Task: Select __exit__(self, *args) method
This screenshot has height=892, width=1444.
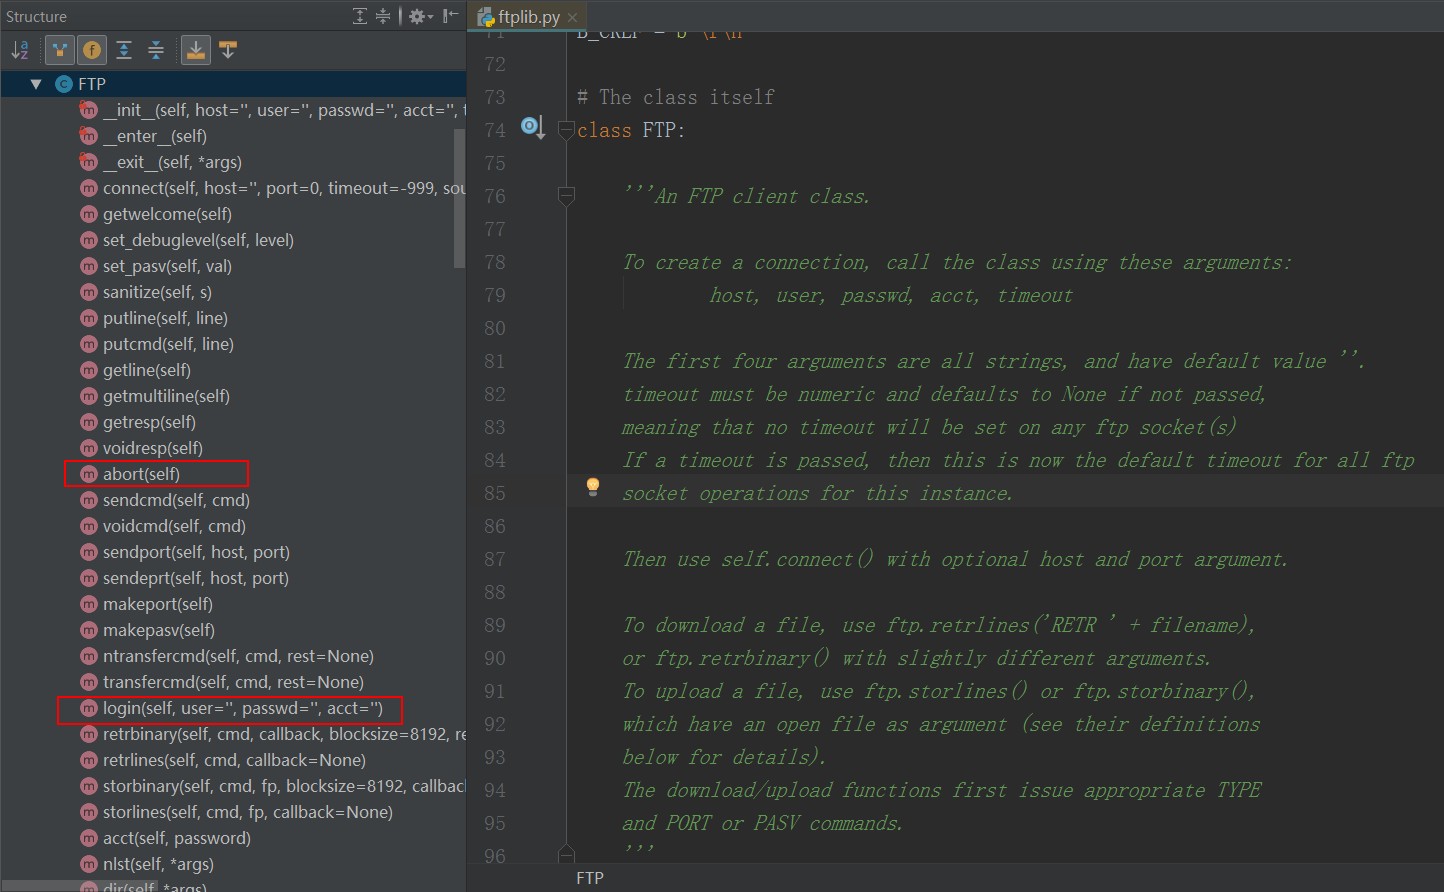Action: [x=172, y=162]
